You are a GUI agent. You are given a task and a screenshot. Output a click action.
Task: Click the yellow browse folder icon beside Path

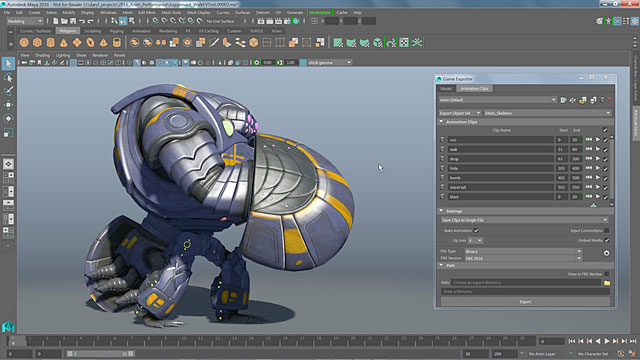point(607,283)
